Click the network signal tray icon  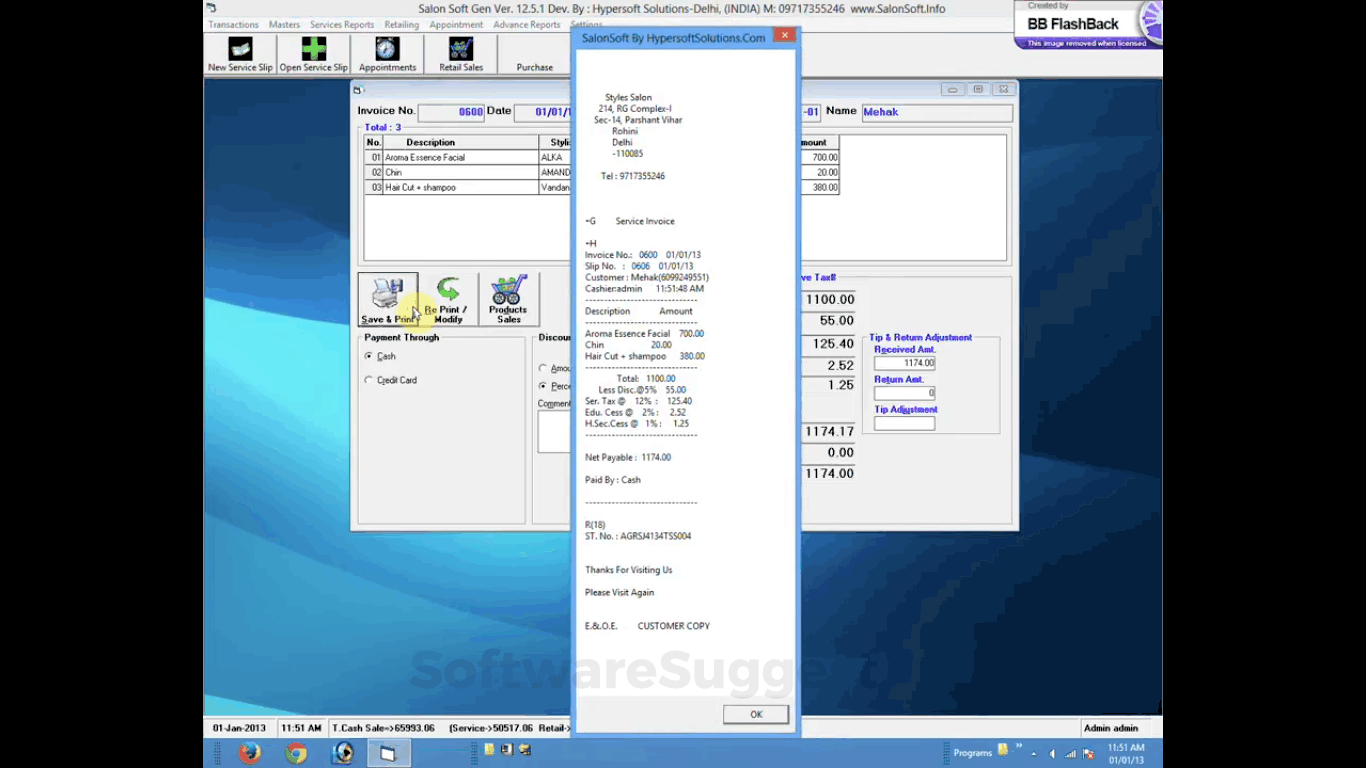point(1070,753)
